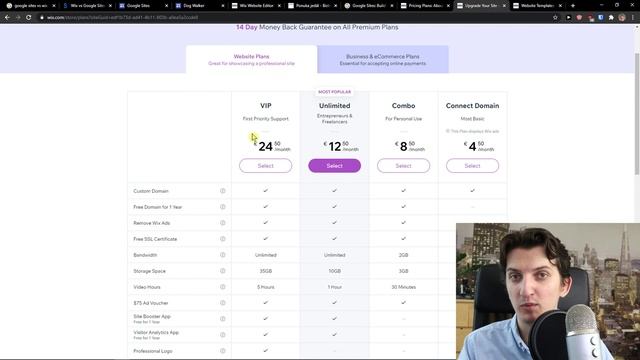Switch to the 'Wix vs Google Sites' tab
This screenshot has height=360, width=640.
click(87, 6)
